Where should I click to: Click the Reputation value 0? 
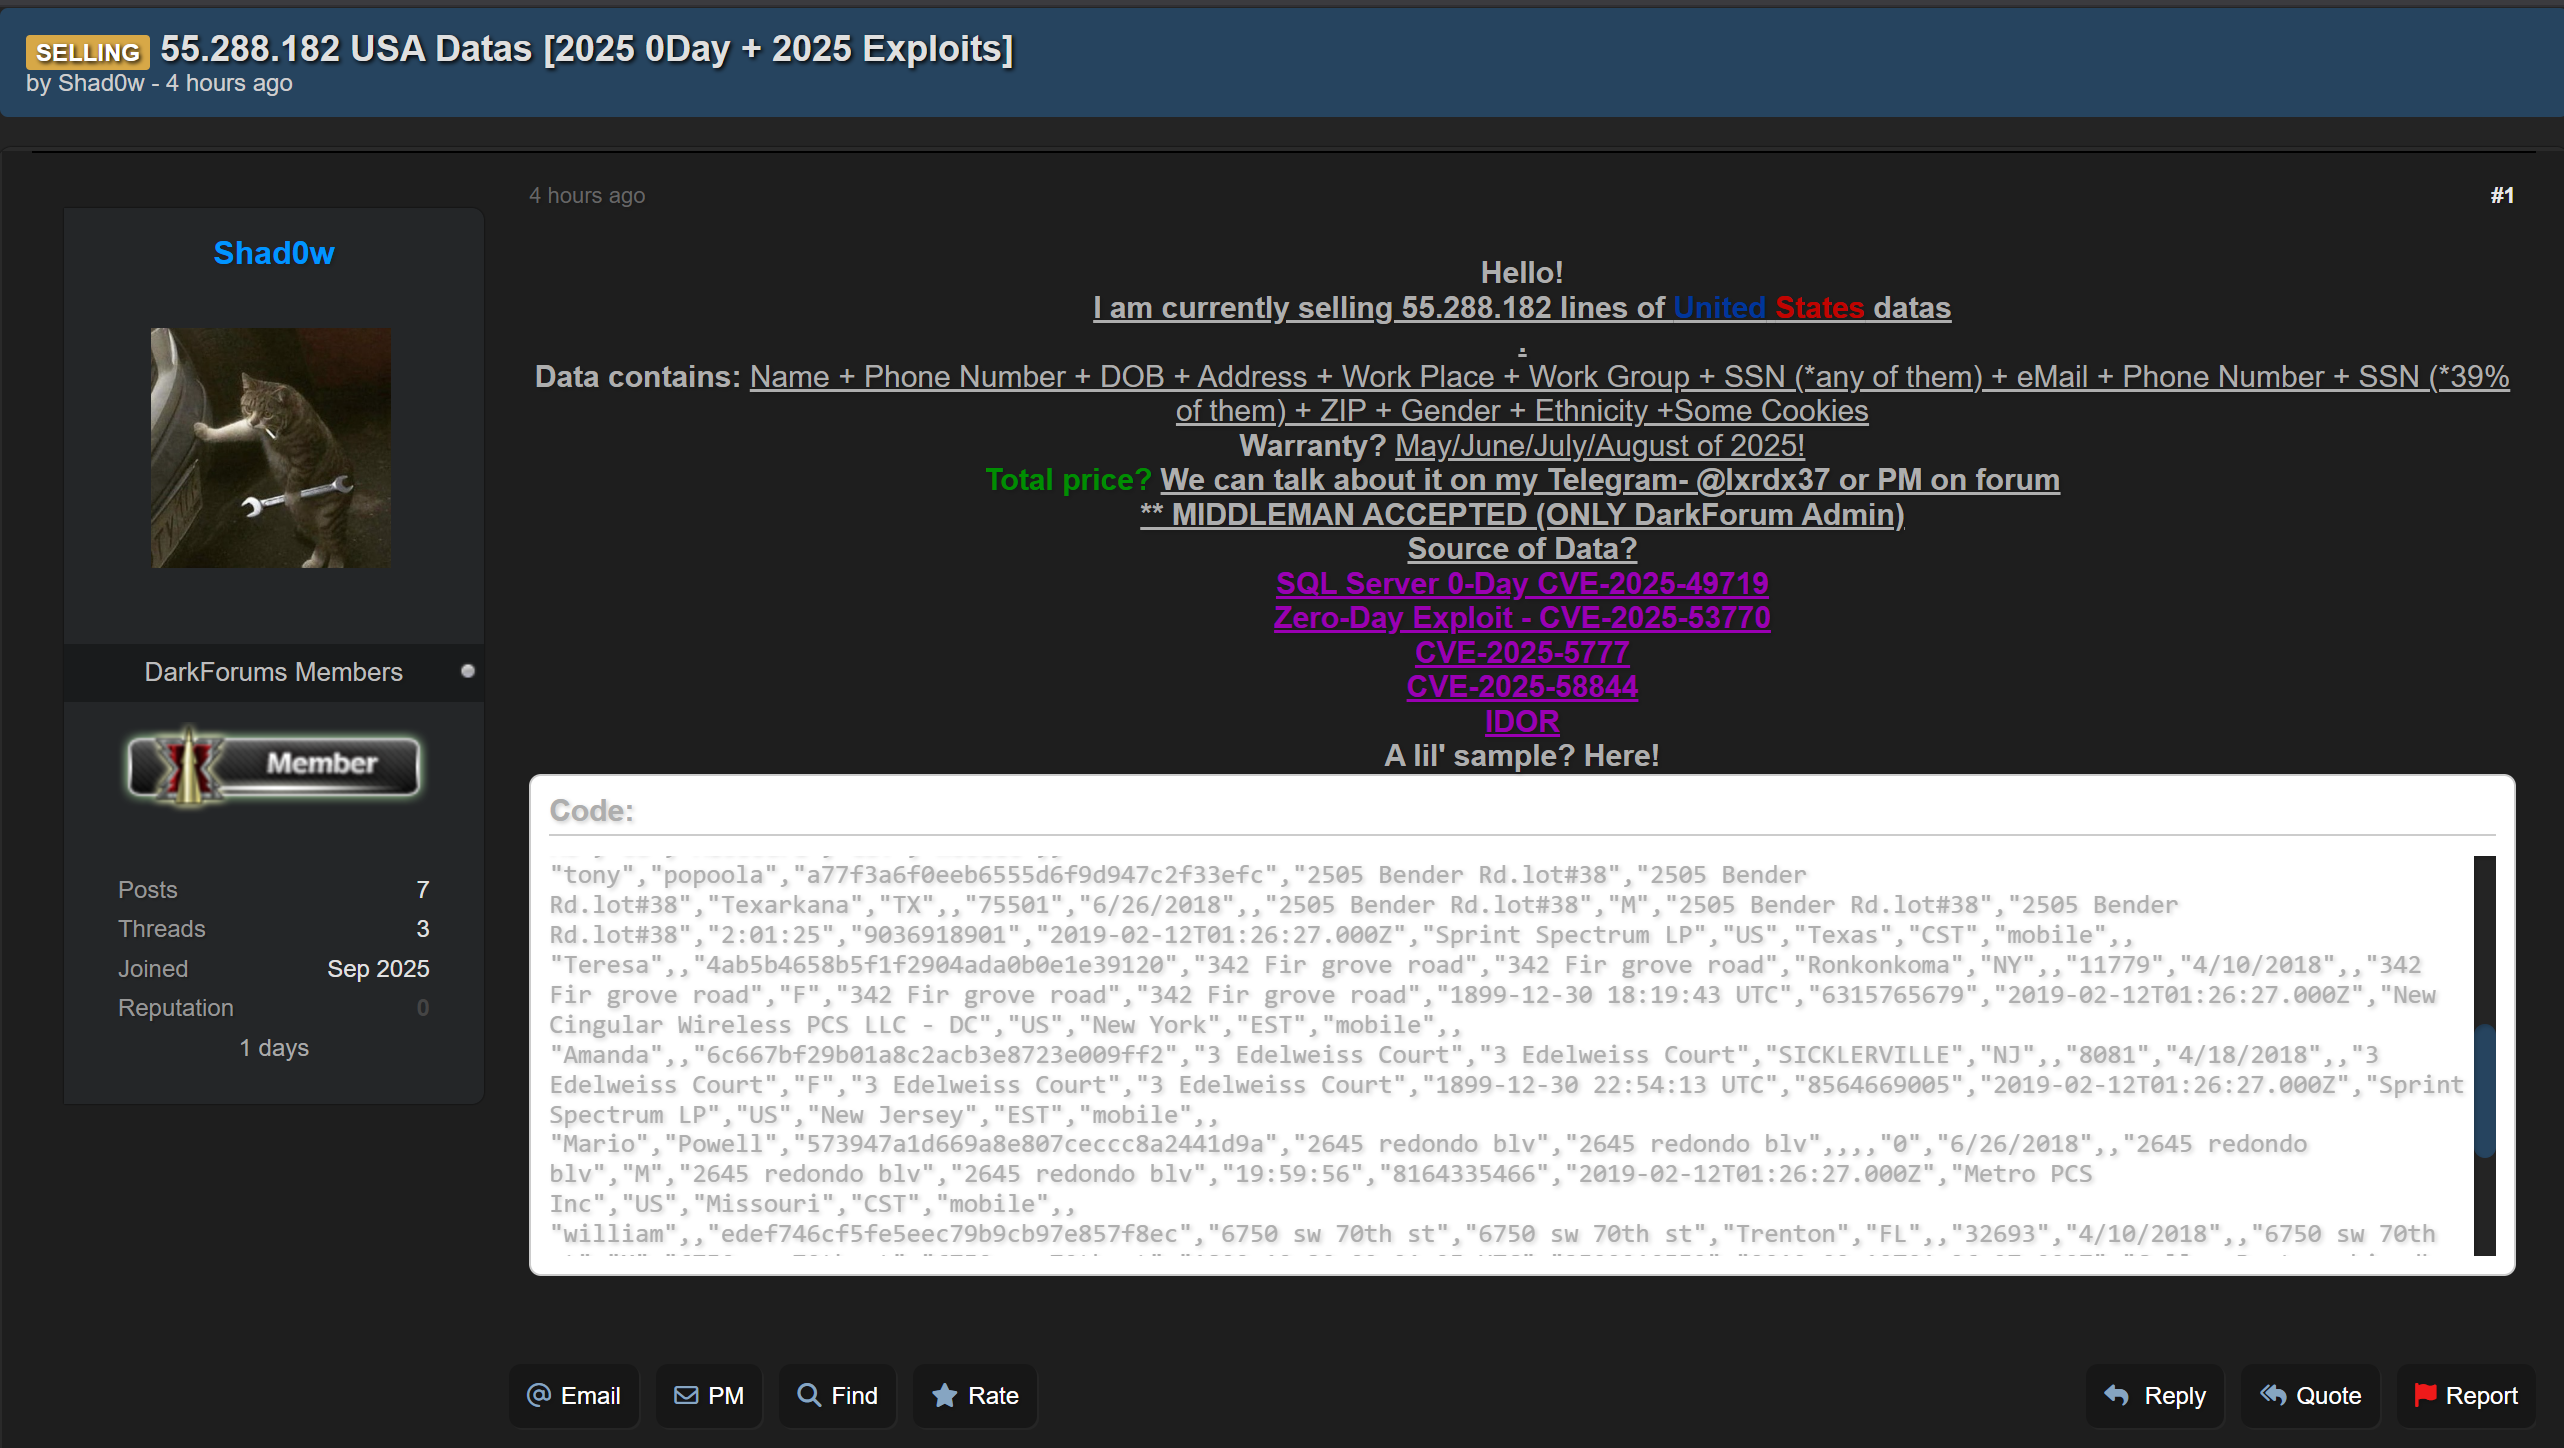(422, 1008)
